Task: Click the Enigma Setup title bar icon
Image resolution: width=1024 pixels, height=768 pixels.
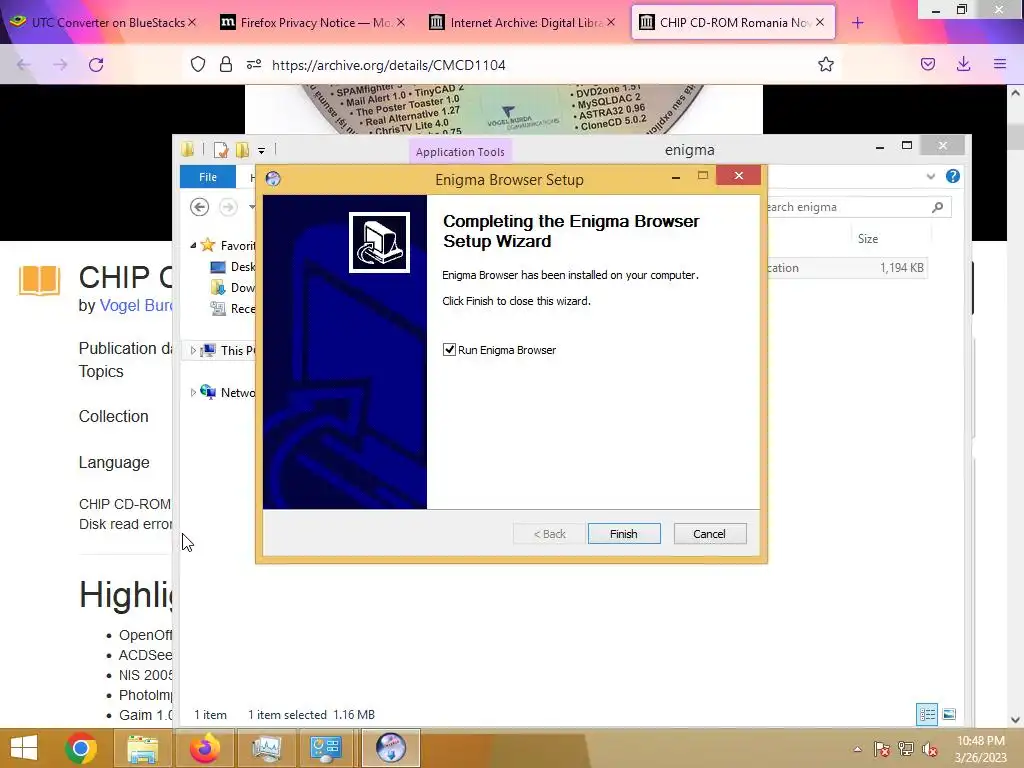Action: 273,179
